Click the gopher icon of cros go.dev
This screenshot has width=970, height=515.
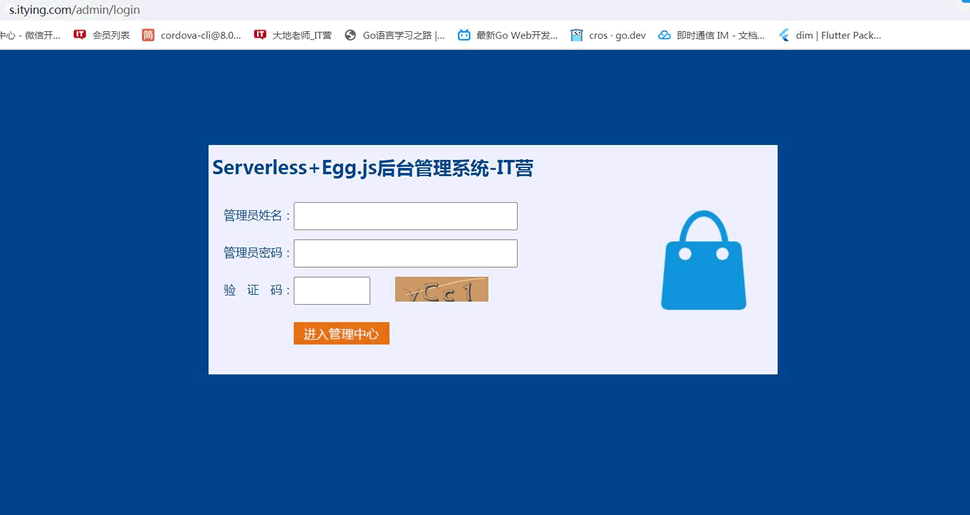[577, 35]
